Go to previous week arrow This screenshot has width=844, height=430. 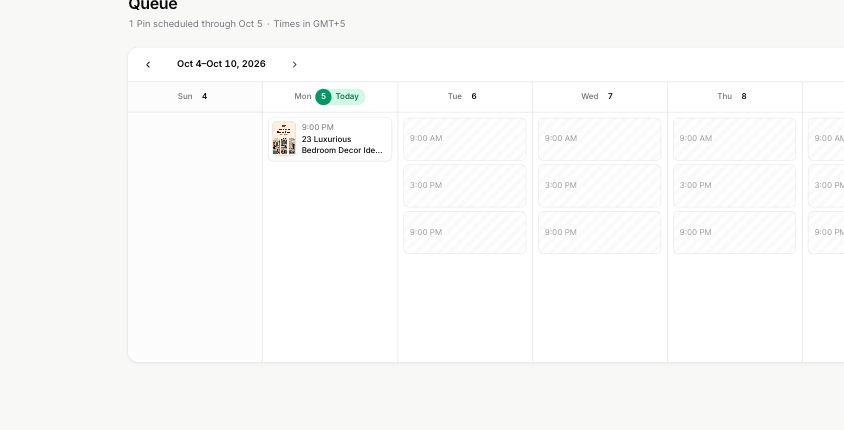point(148,65)
